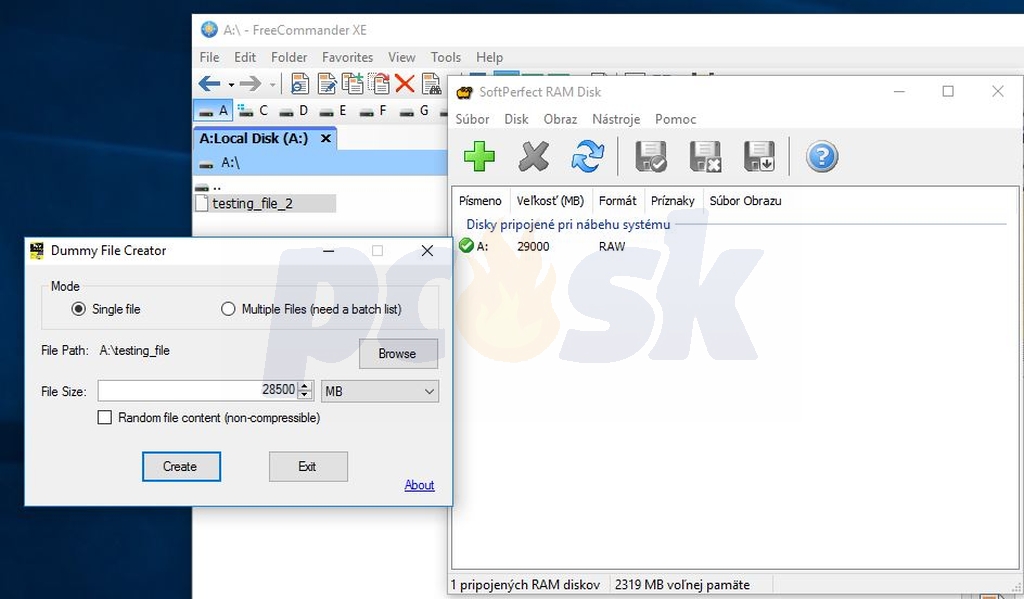
Task: Click the File Size spinner arrows
Action: [305, 391]
